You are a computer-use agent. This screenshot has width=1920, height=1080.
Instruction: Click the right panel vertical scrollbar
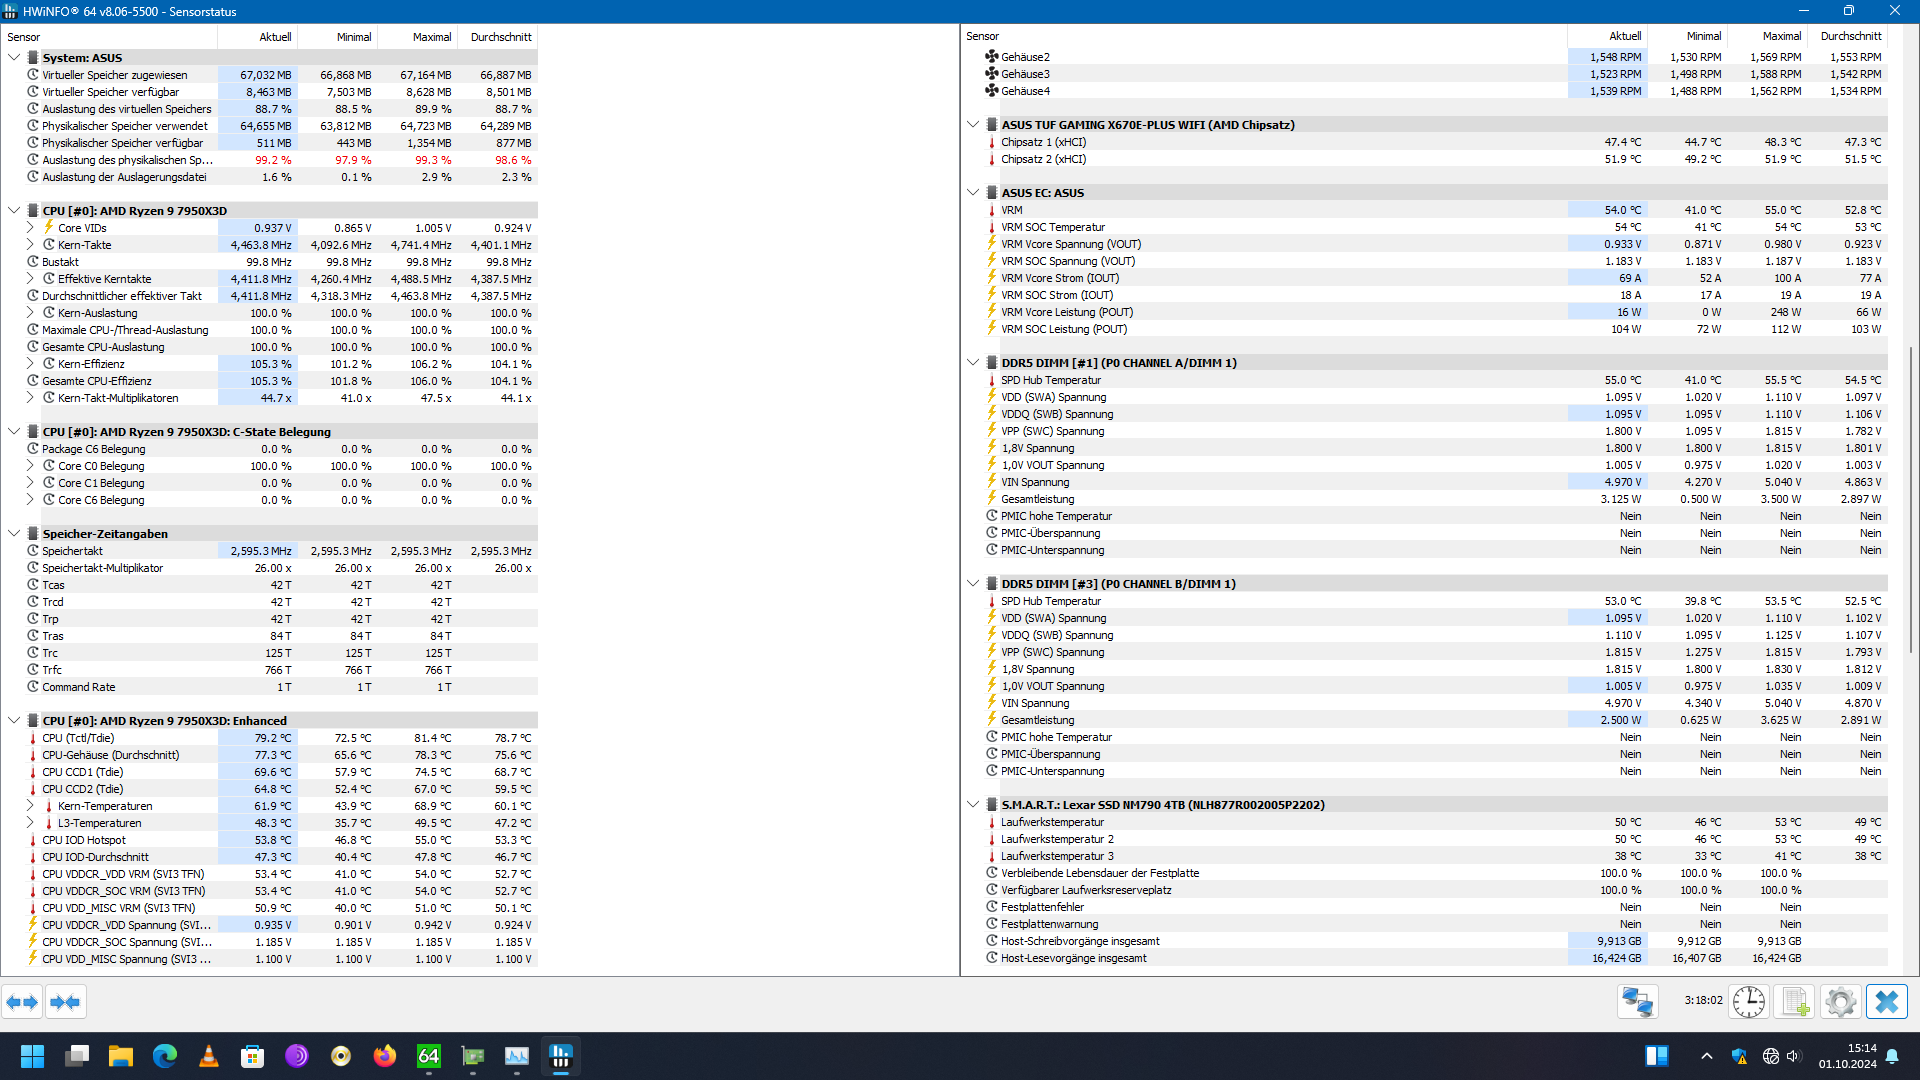click(1911, 500)
